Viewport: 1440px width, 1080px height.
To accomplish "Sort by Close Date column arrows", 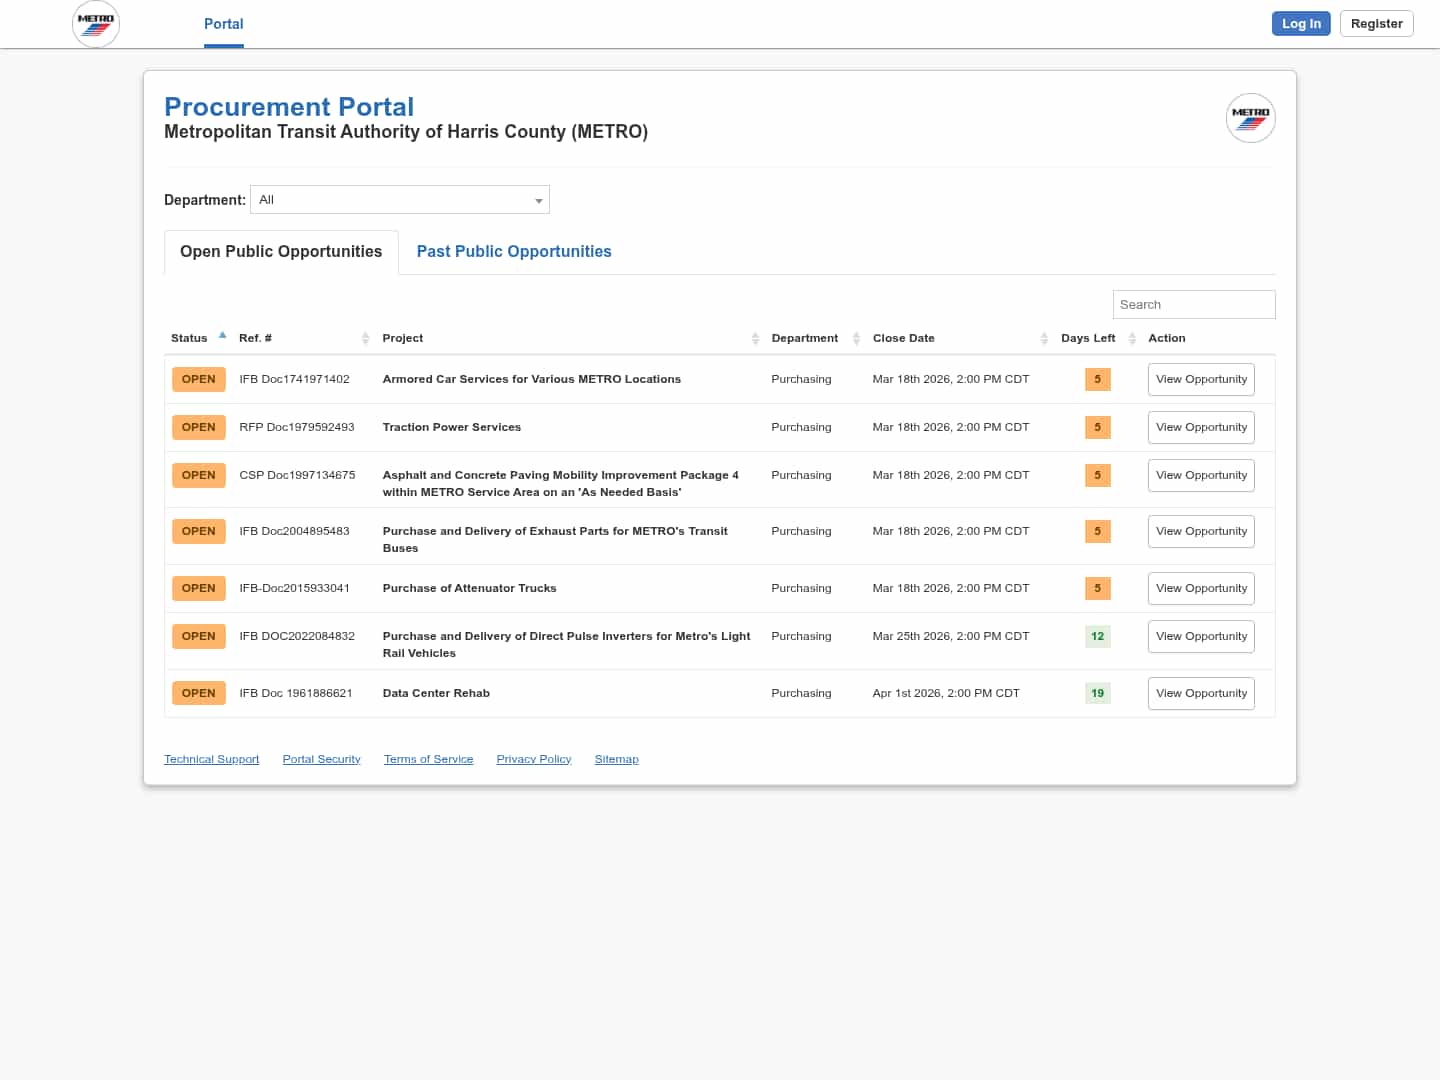I will [1044, 339].
